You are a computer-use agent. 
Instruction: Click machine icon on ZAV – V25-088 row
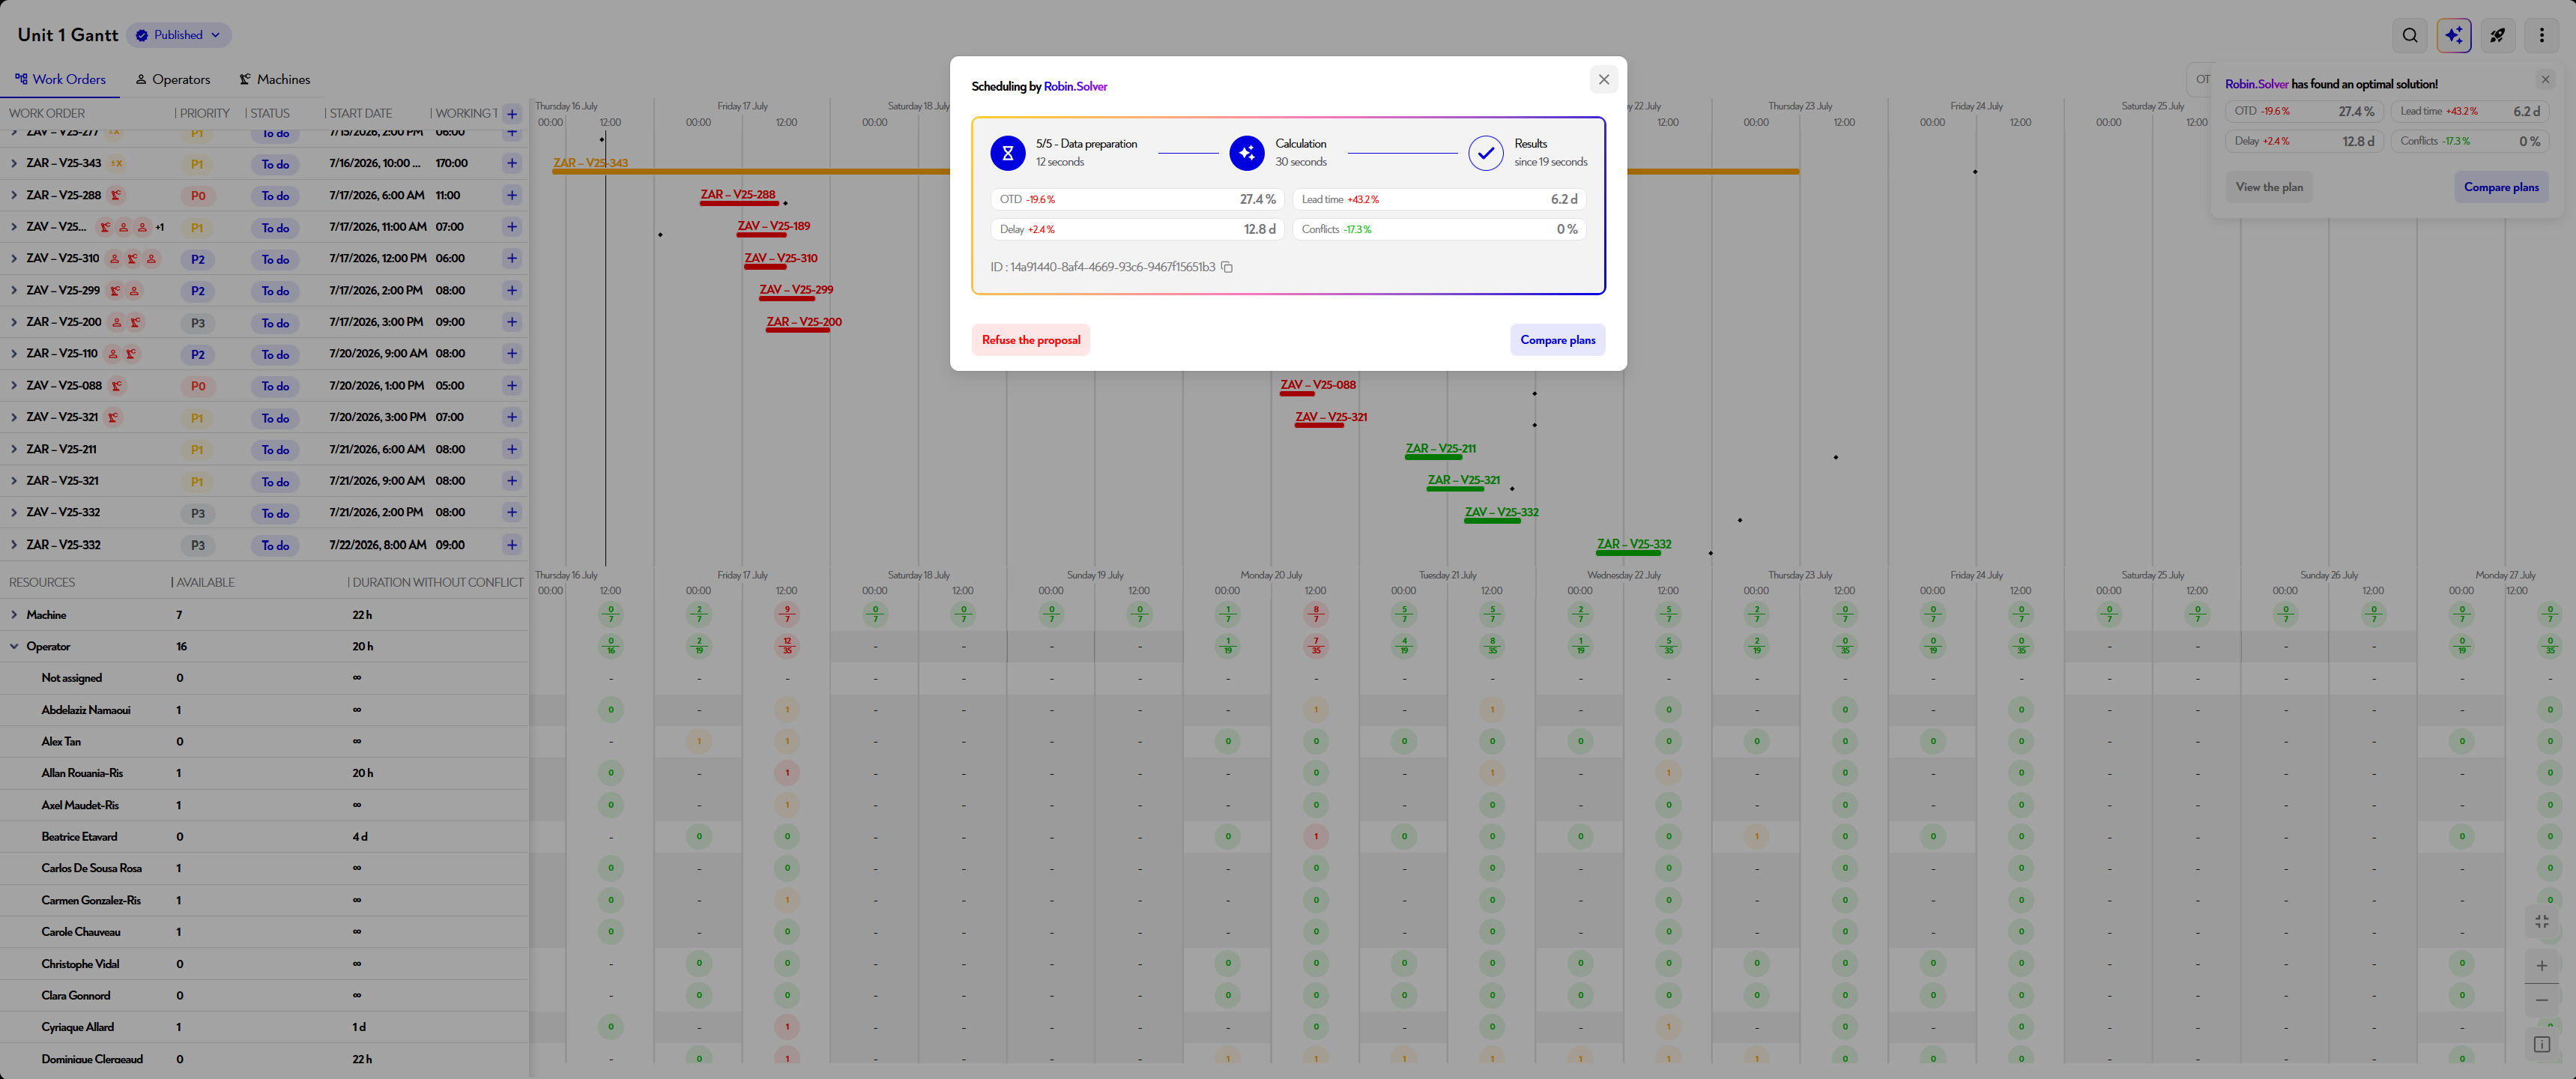117,386
